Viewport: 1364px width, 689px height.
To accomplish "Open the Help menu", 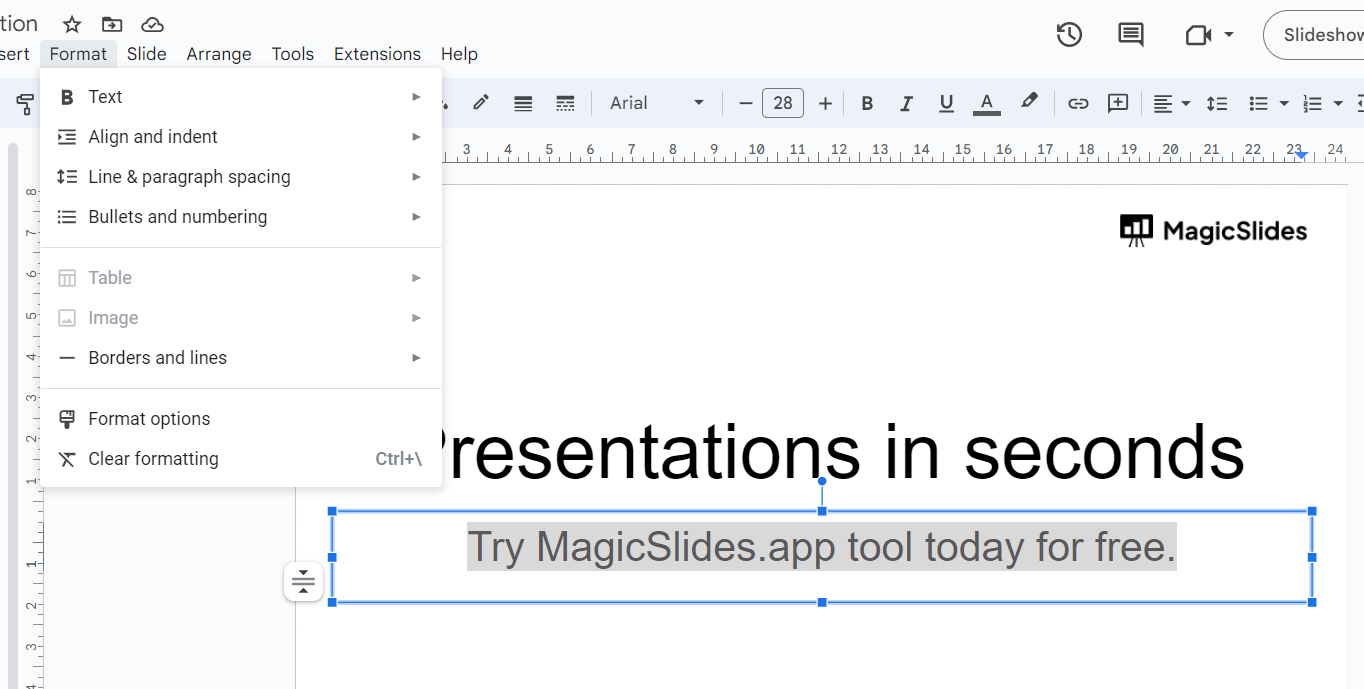I will tap(459, 54).
